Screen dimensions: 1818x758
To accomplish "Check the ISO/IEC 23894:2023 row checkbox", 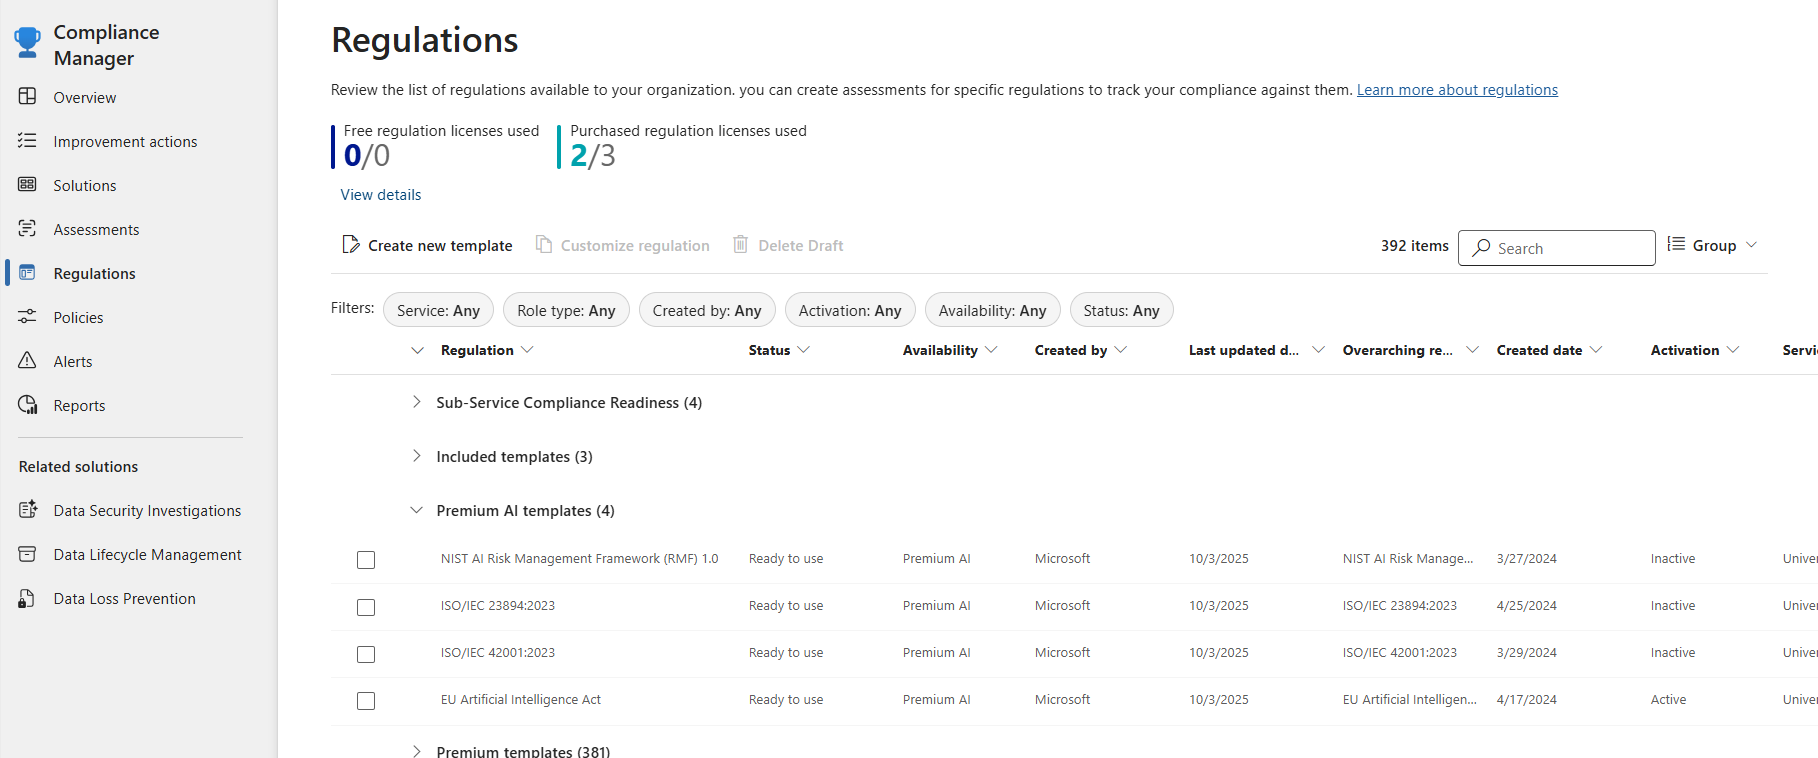I will [366, 607].
